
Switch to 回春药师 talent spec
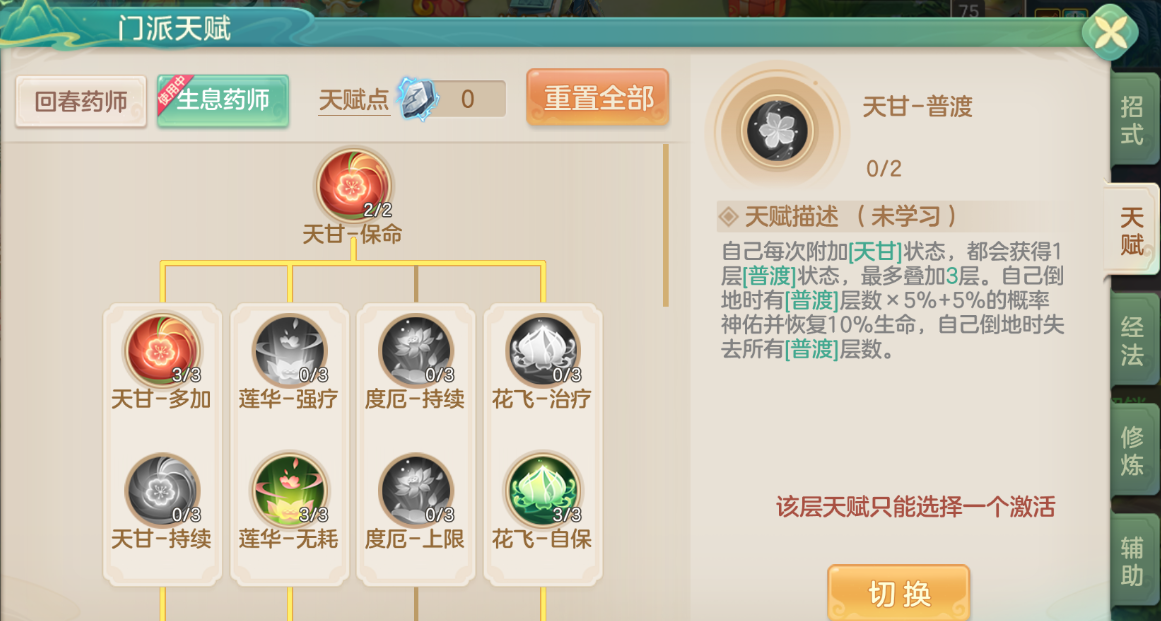(x=81, y=101)
